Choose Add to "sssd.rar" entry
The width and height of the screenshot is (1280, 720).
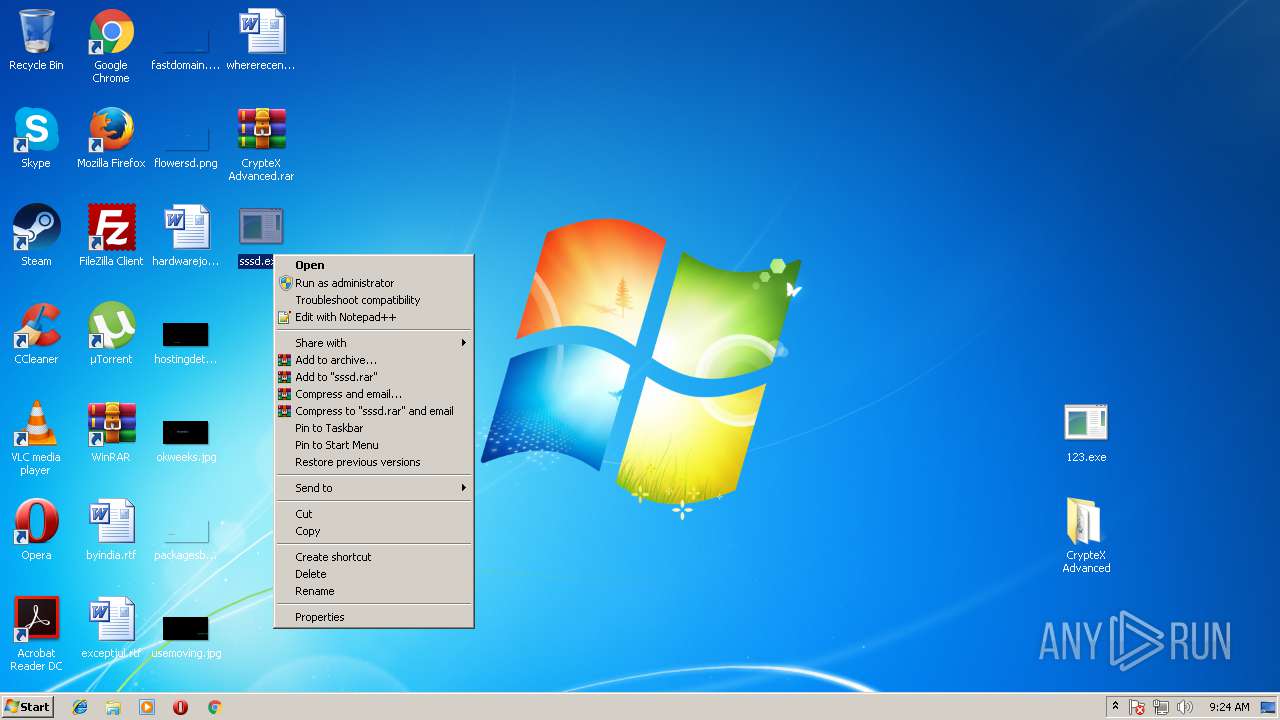(x=374, y=377)
